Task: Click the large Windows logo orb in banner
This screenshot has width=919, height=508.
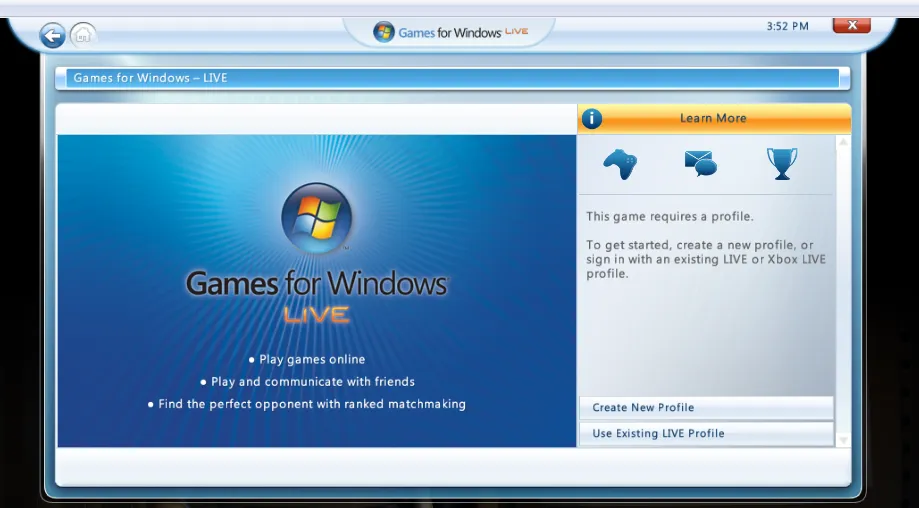Action: pyautogui.click(x=316, y=217)
